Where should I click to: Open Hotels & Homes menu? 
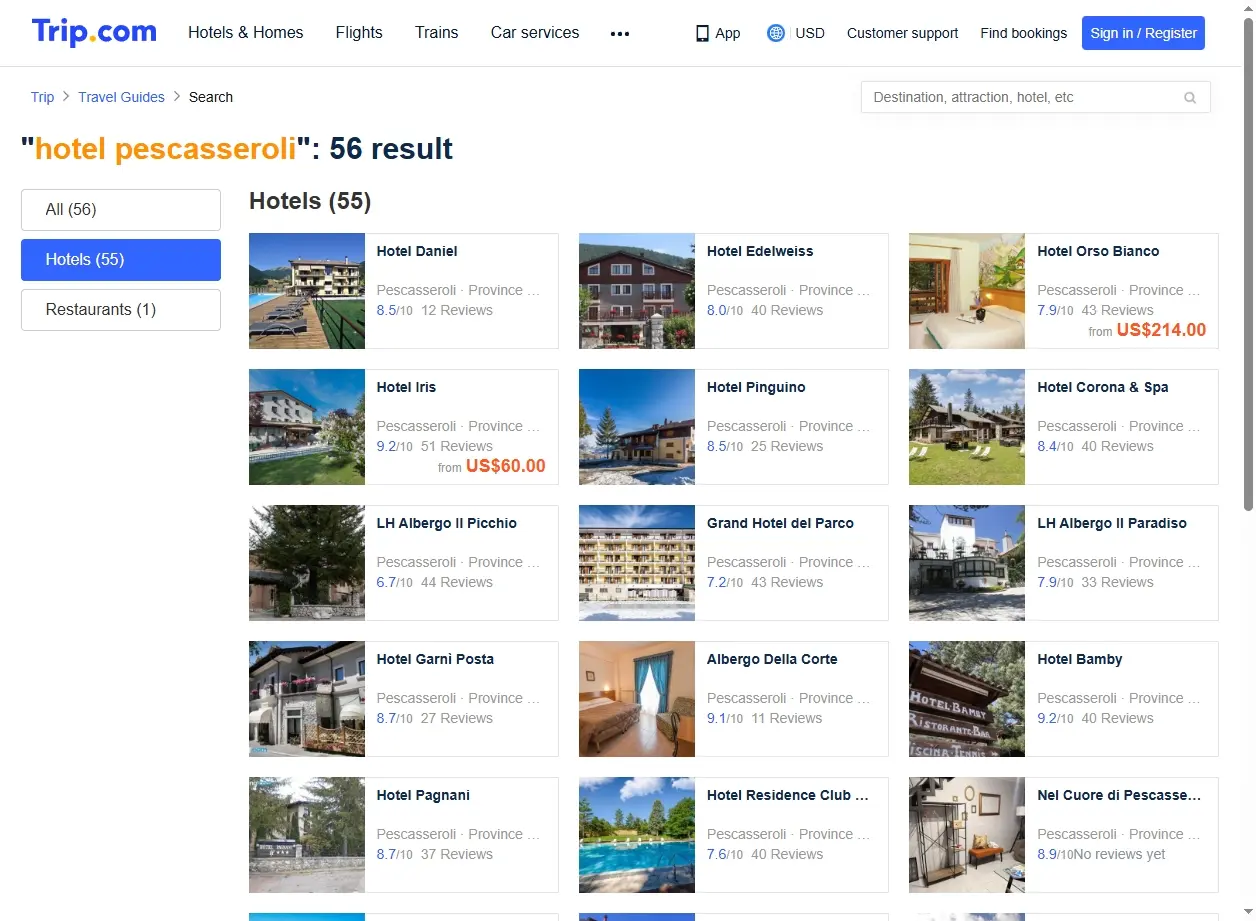[246, 32]
